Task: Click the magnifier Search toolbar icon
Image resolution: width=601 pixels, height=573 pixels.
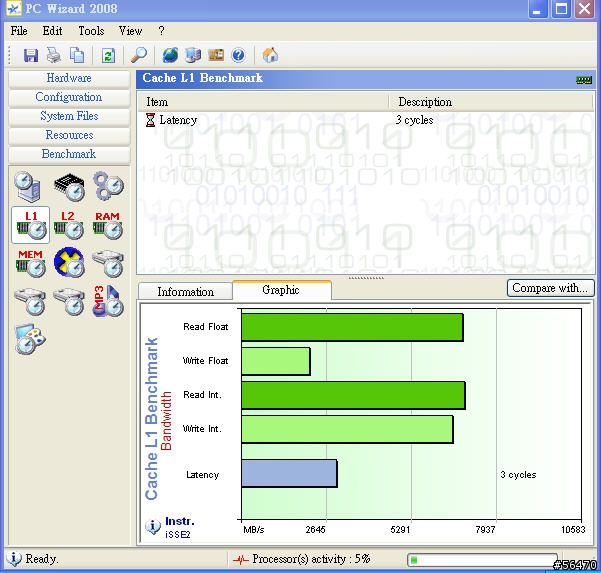Action: coord(139,55)
